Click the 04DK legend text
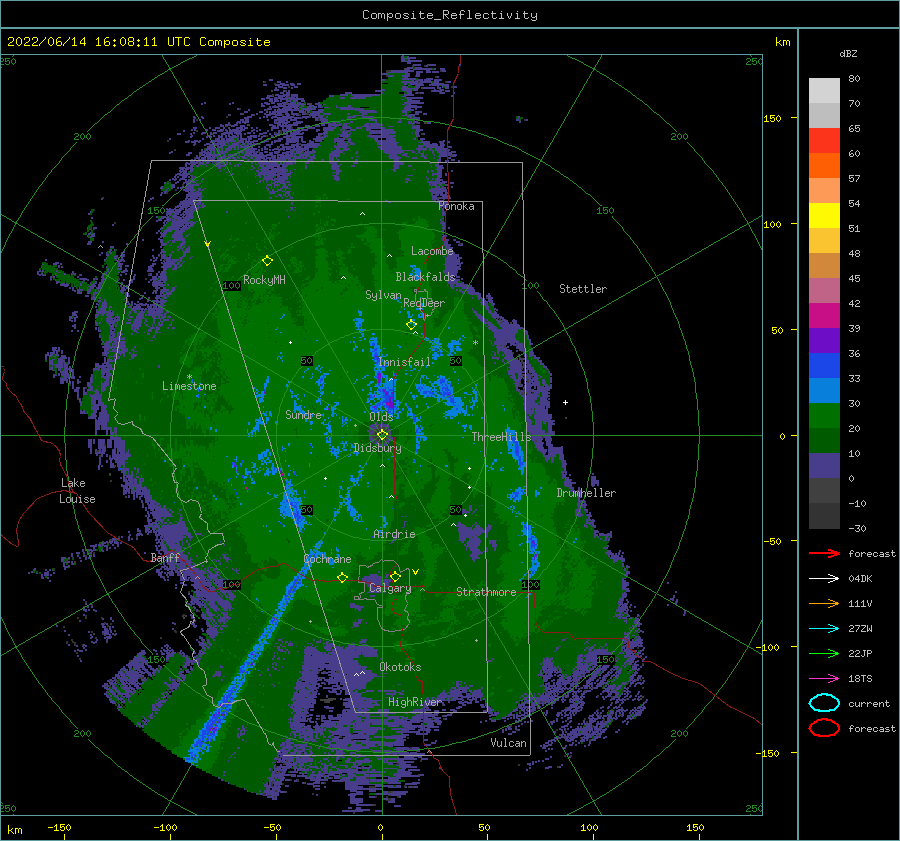This screenshot has height=841, width=900. pos(860,578)
